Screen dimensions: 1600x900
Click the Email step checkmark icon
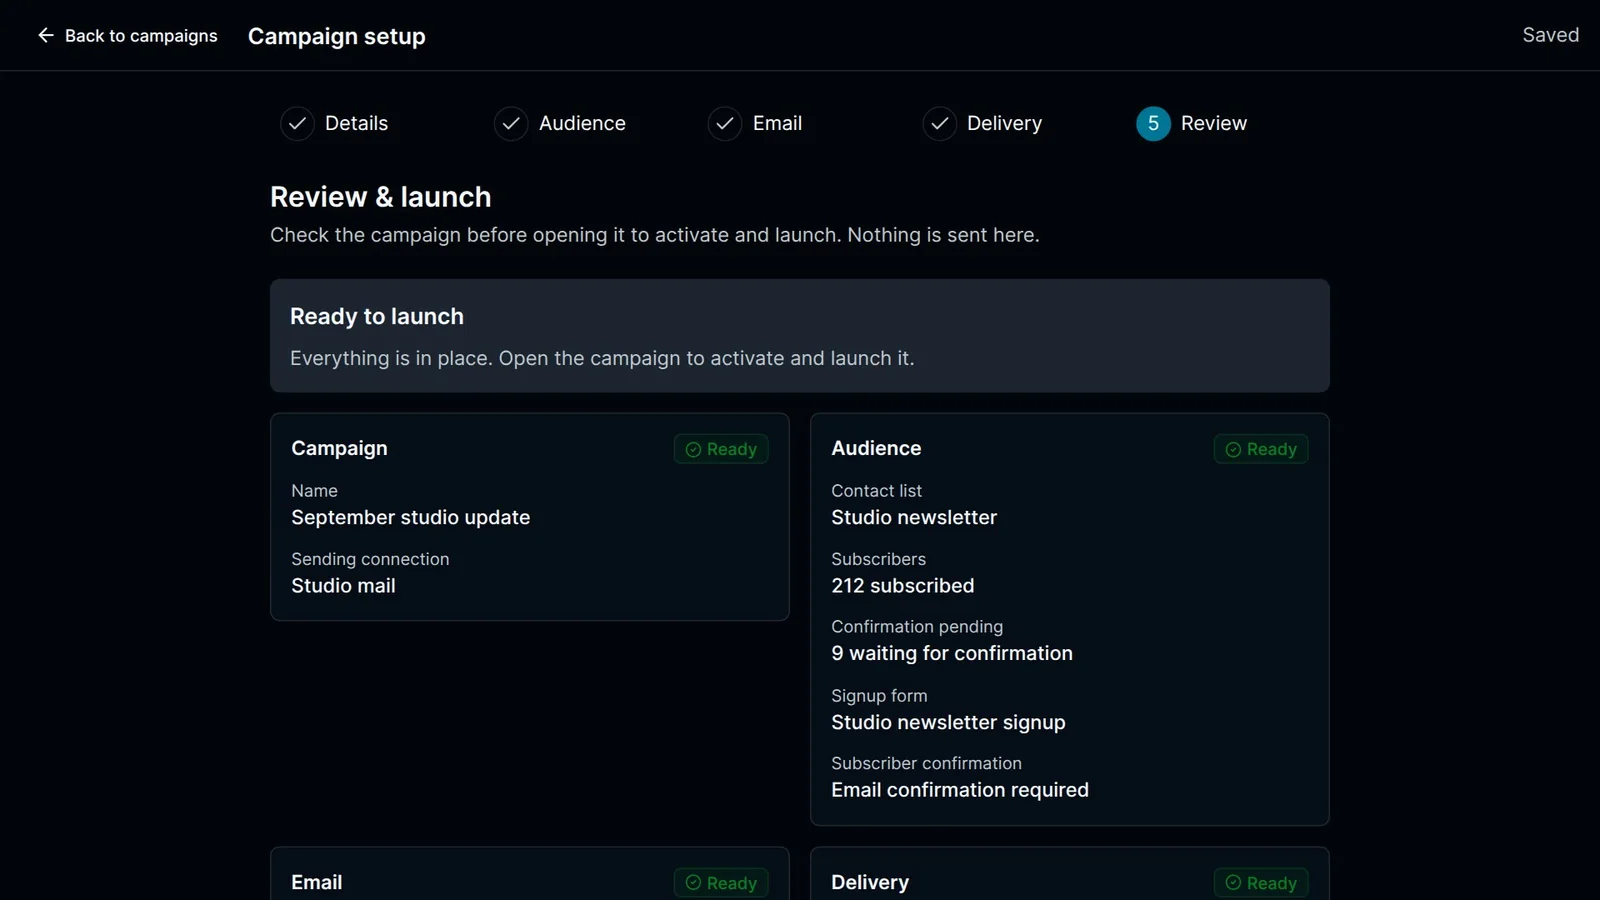point(725,124)
